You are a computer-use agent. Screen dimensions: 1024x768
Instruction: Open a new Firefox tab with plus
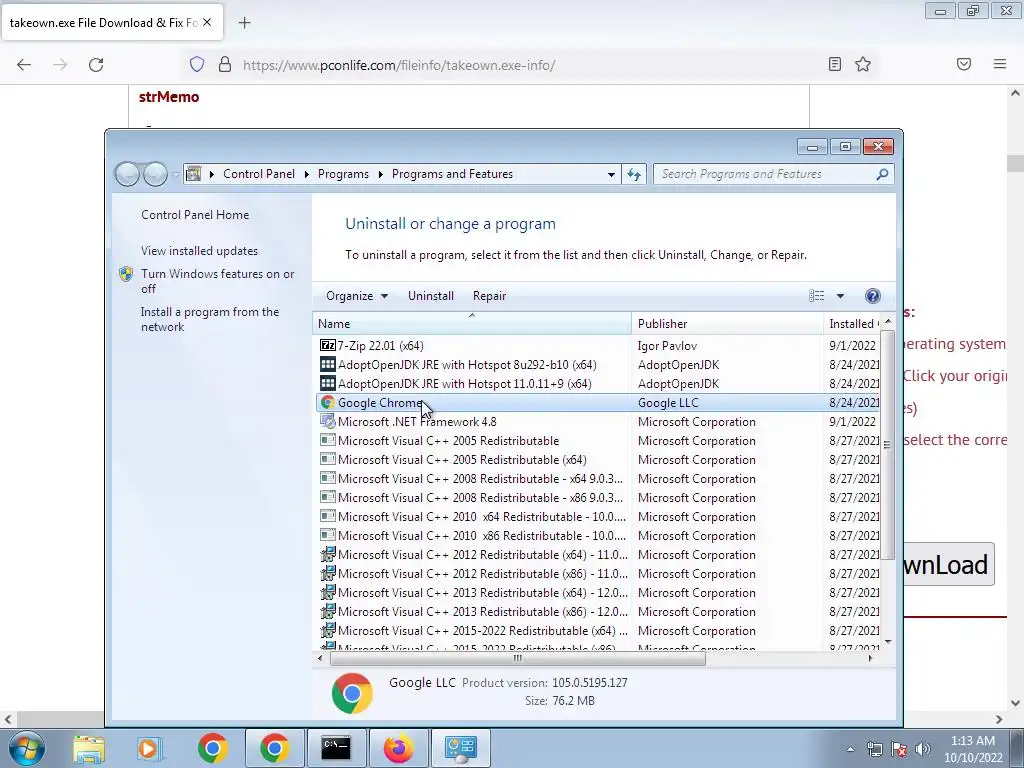point(244,23)
